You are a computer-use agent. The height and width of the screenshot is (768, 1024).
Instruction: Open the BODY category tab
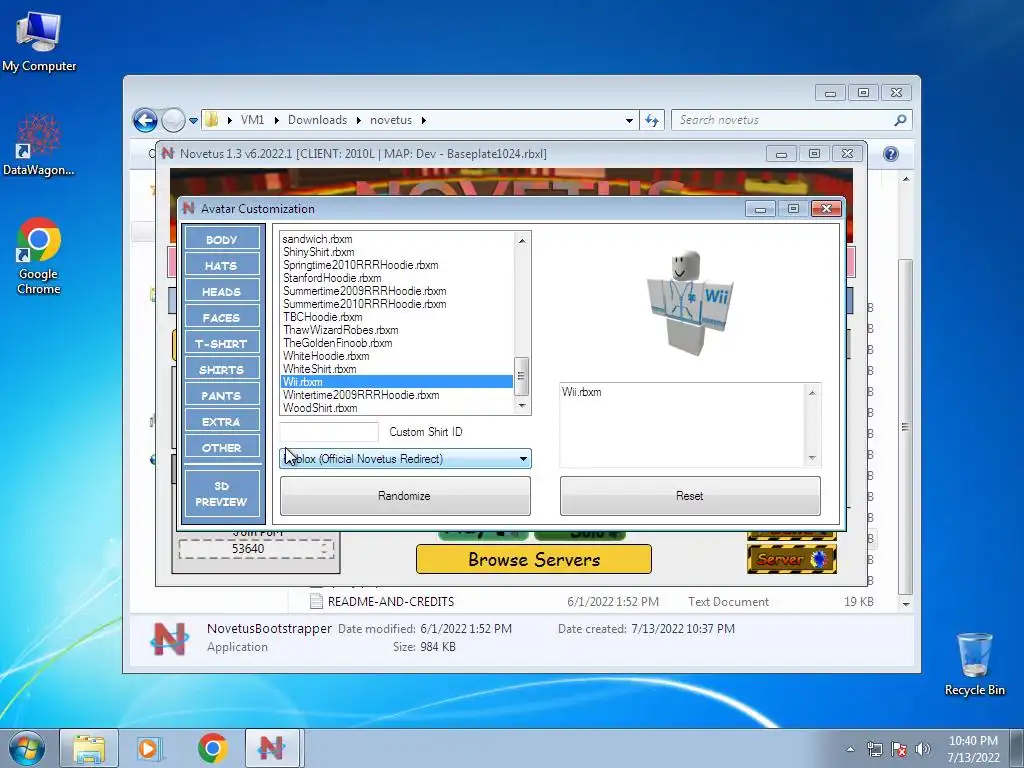coord(222,240)
